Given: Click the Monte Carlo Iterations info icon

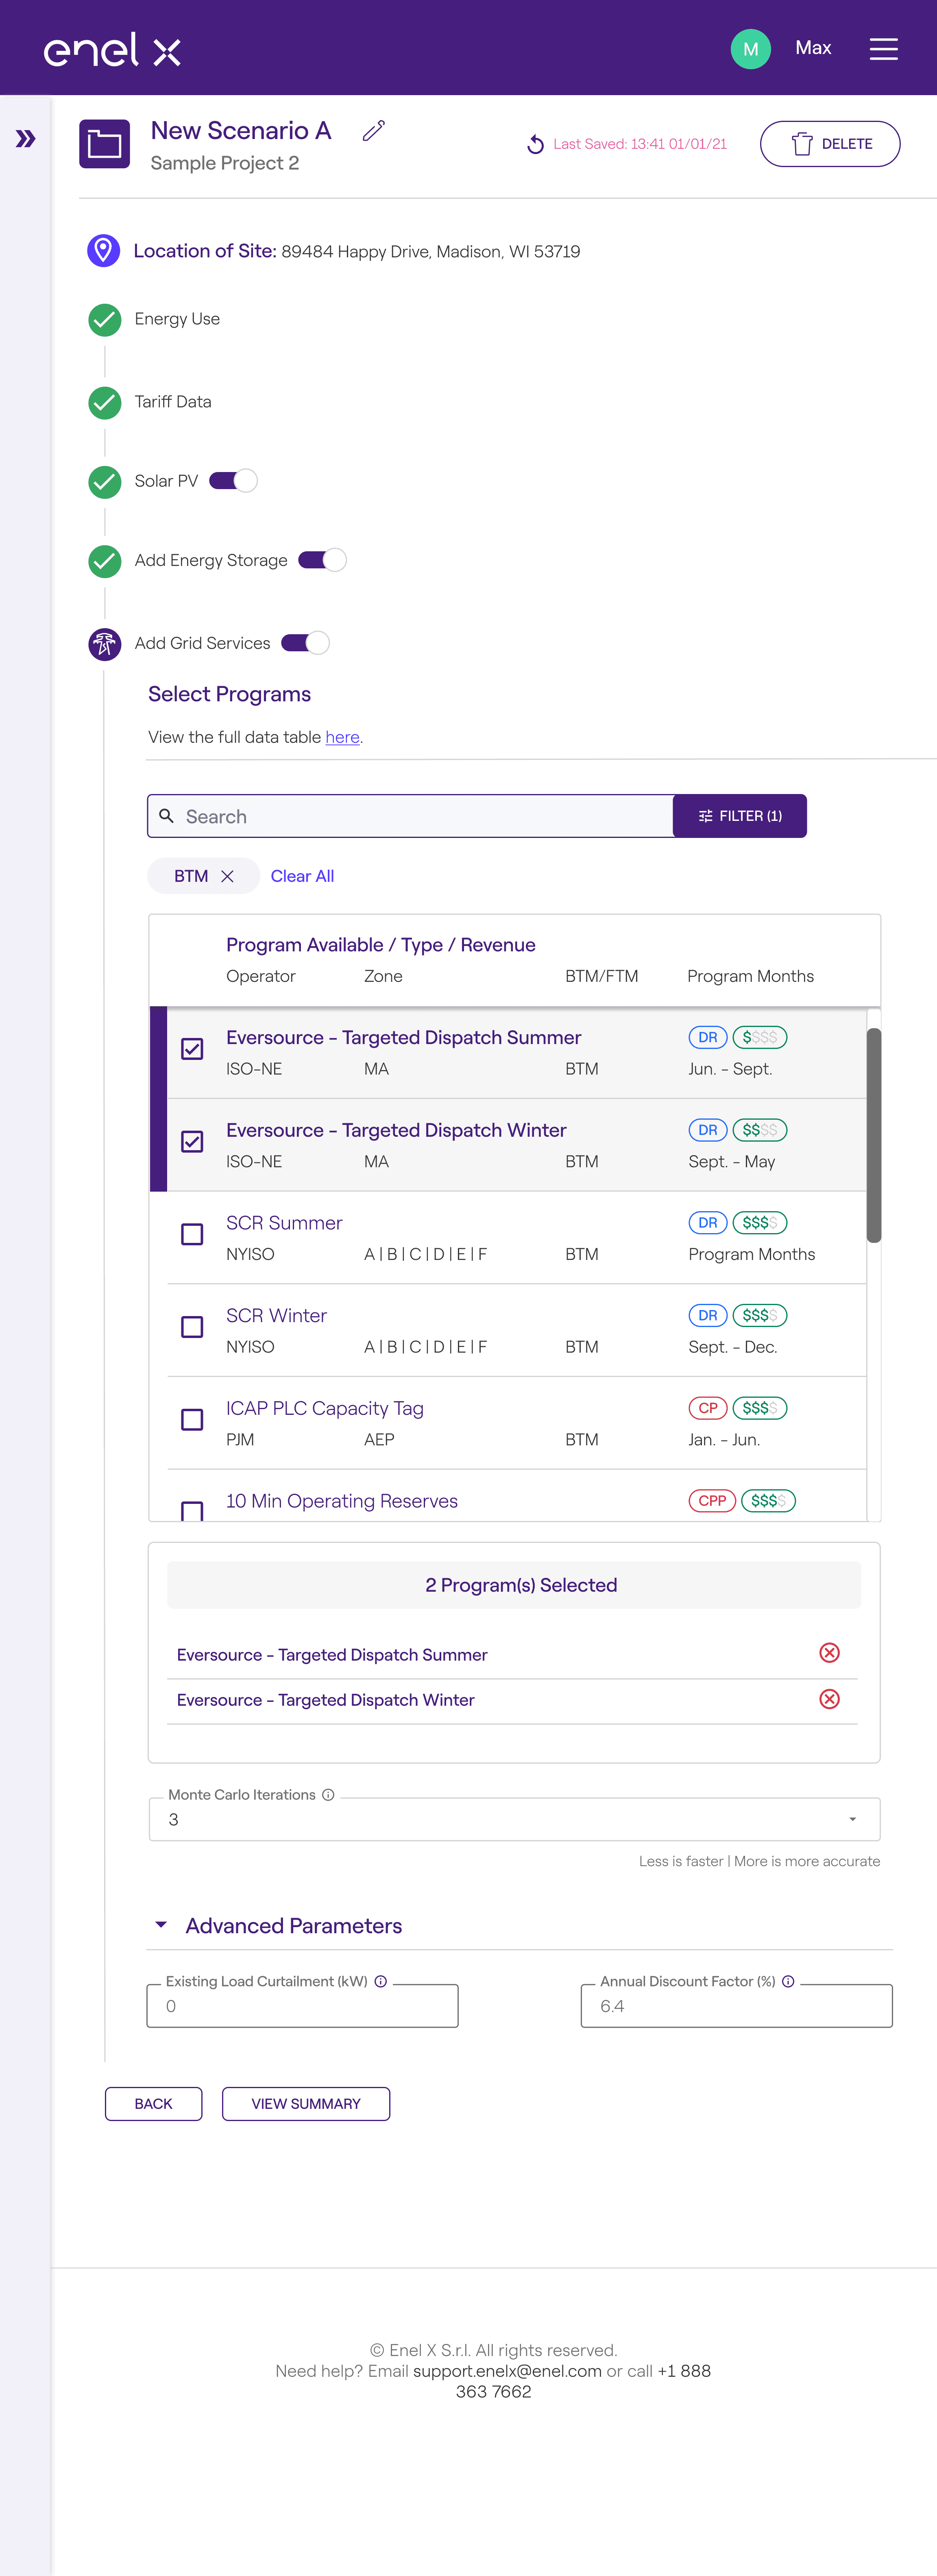Looking at the screenshot, I should click(x=328, y=1795).
